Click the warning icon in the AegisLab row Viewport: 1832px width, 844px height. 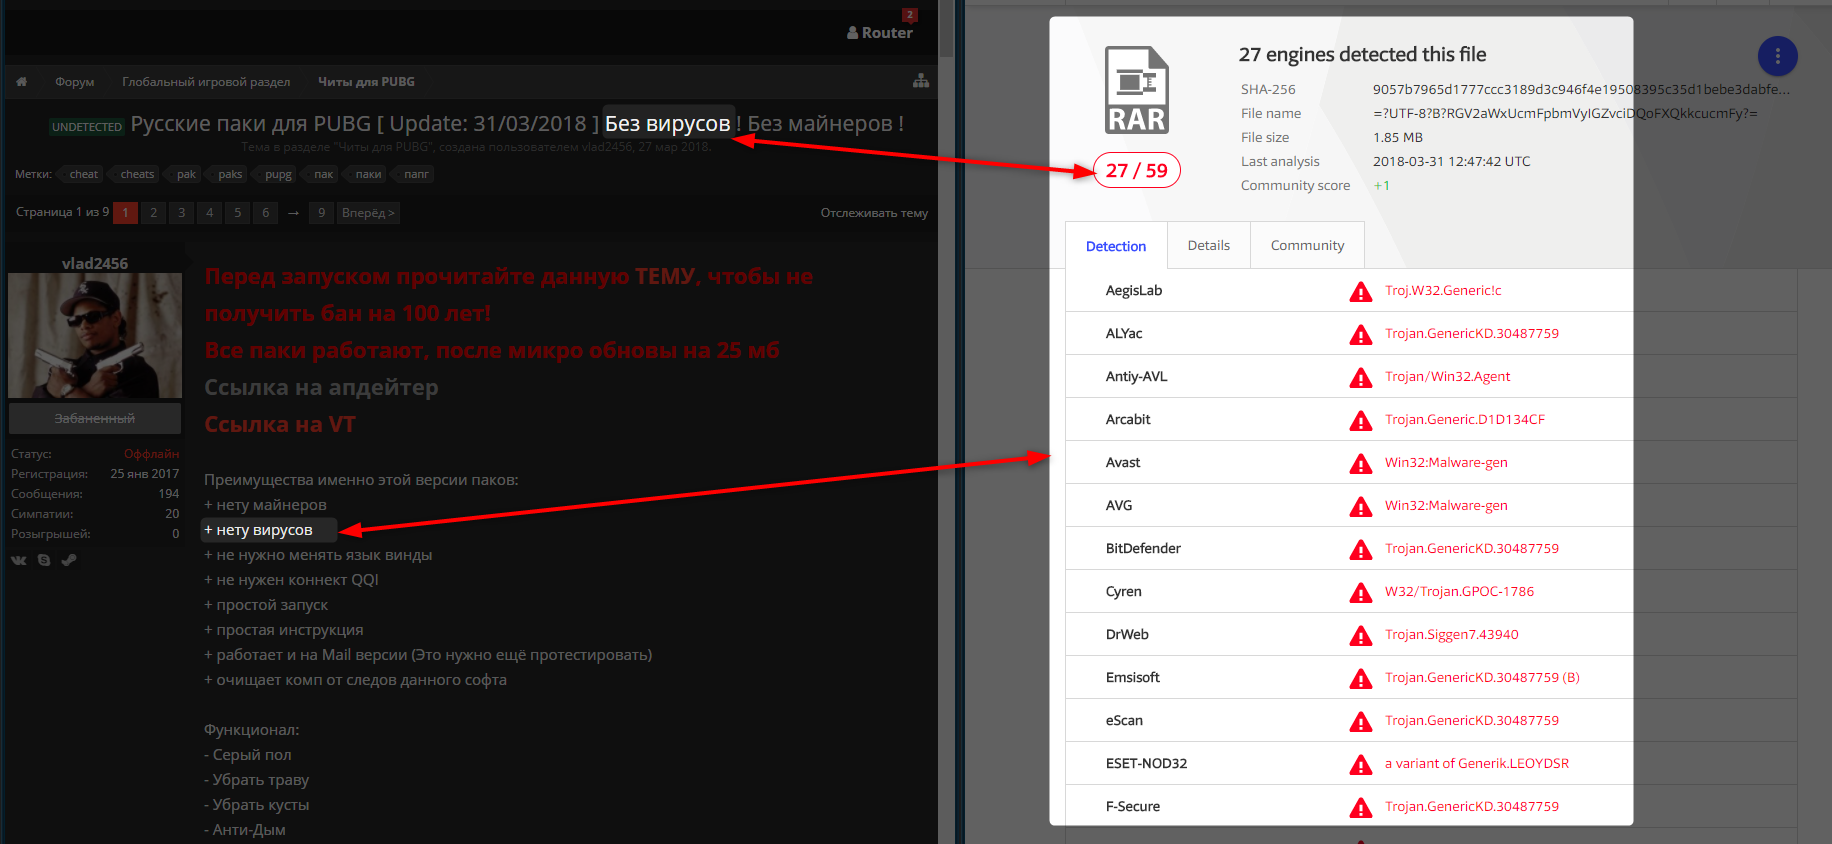[1360, 291]
